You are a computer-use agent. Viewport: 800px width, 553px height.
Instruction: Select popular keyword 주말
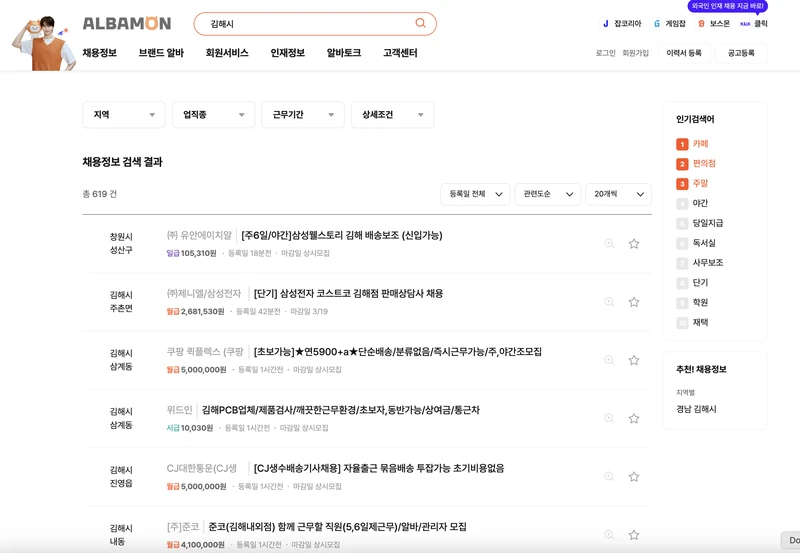click(700, 183)
